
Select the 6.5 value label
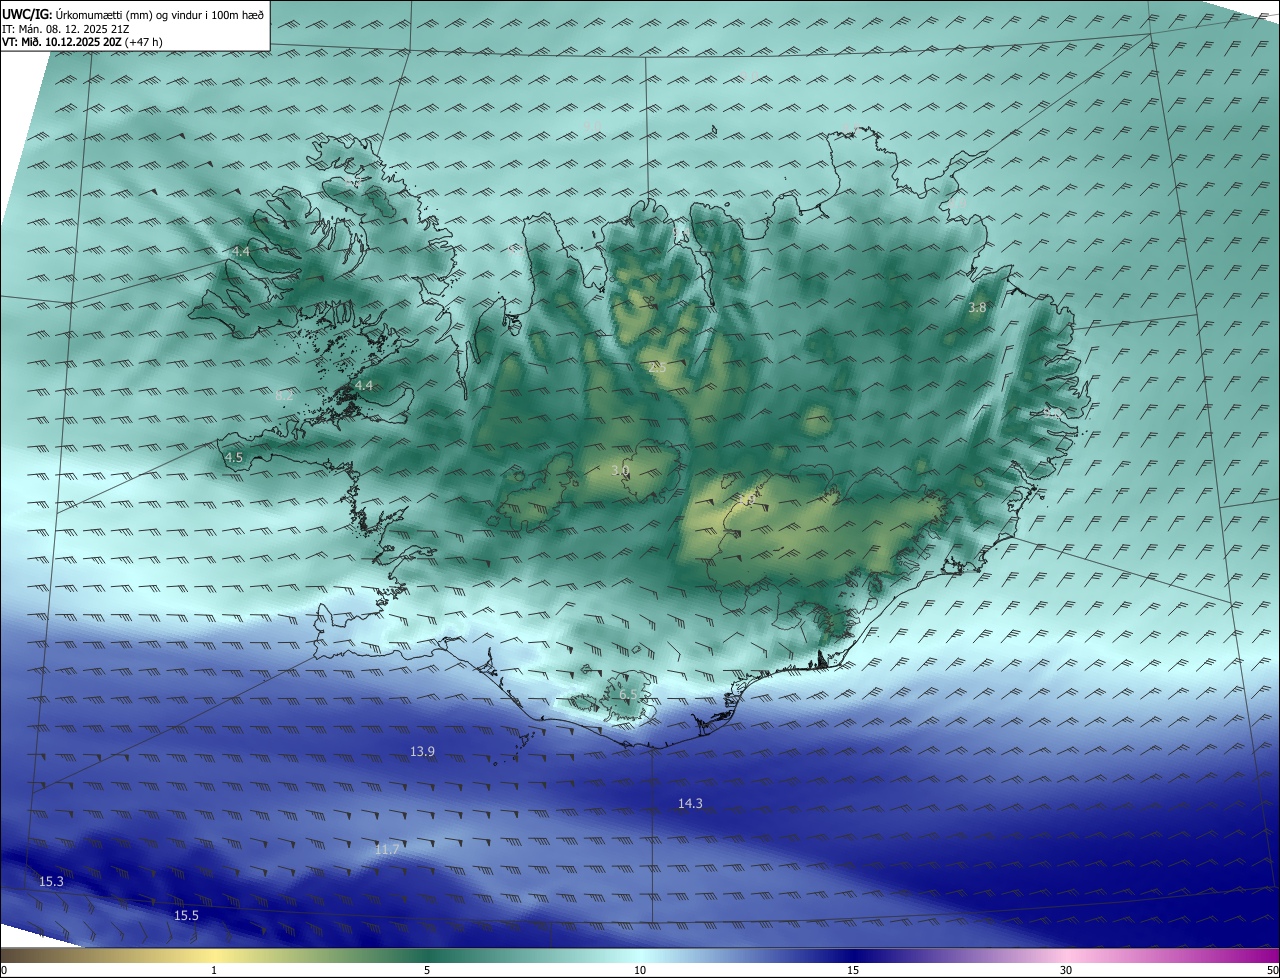[x=628, y=694]
